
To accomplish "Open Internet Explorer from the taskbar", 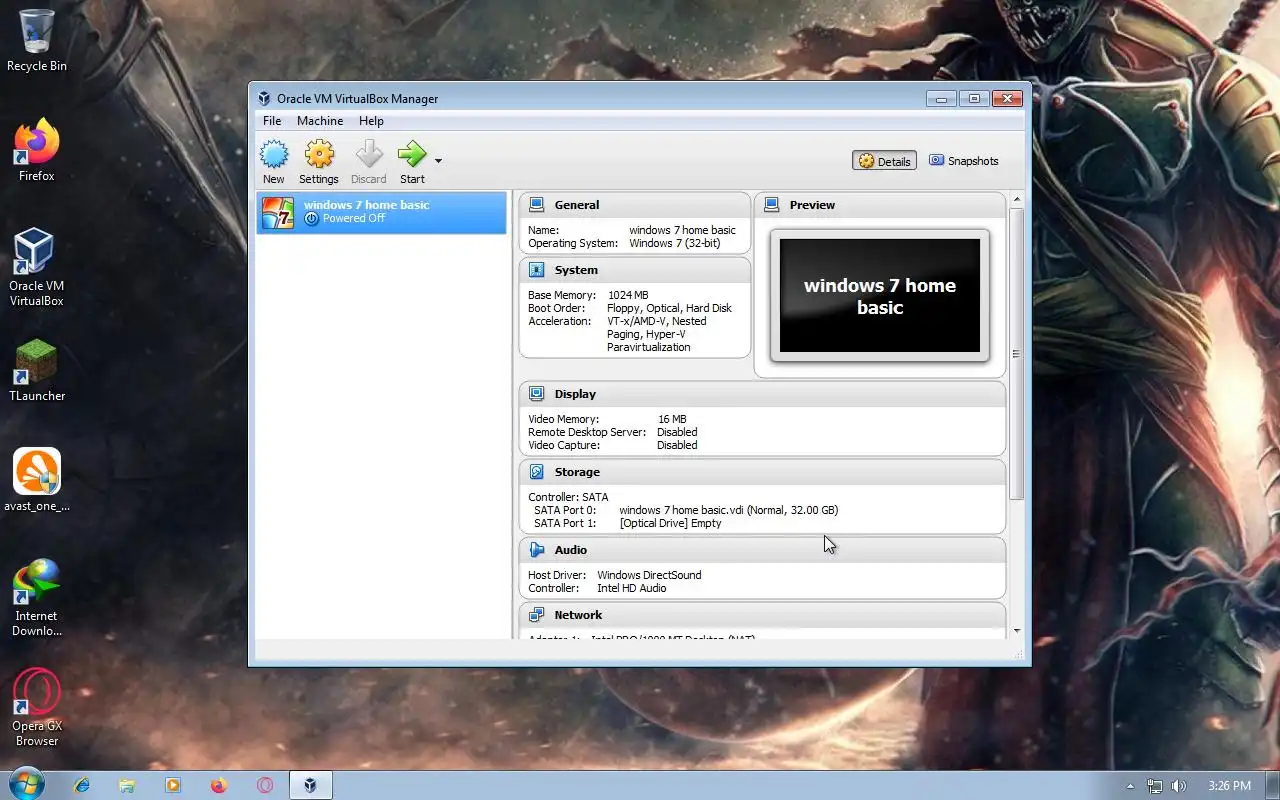I will (x=82, y=785).
